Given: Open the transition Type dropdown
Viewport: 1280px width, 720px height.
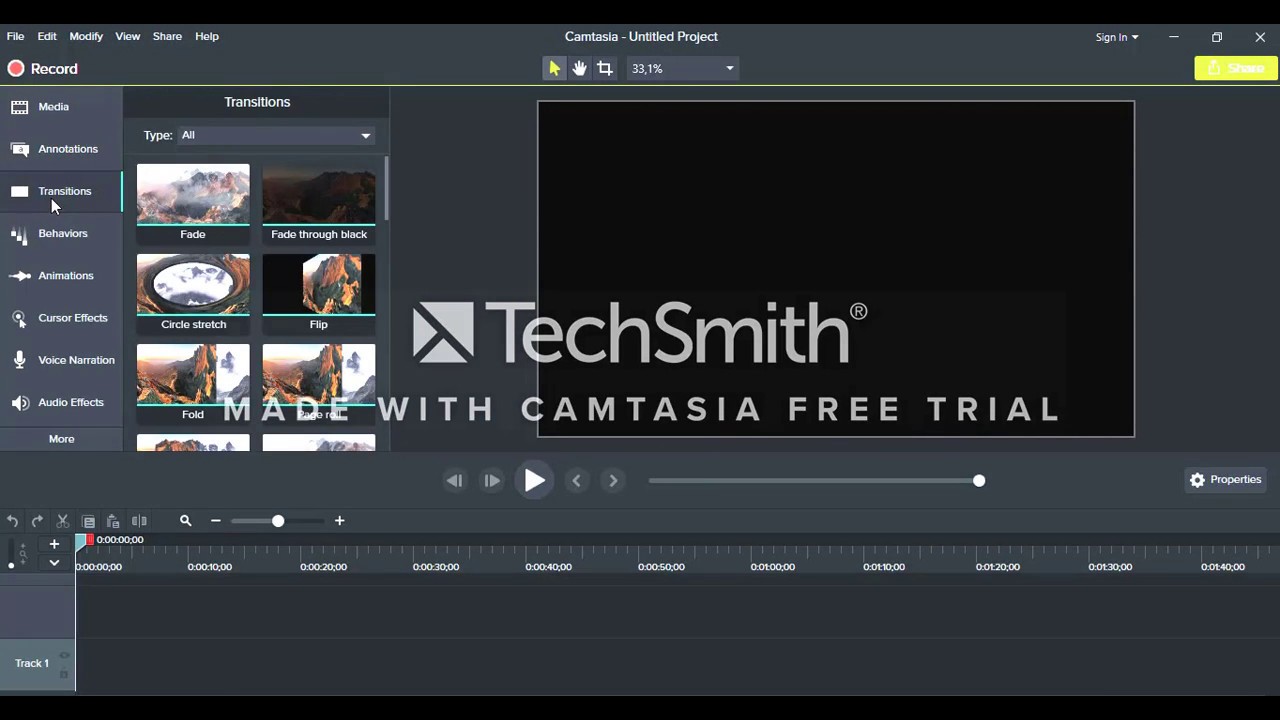Looking at the screenshot, I should (x=276, y=135).
